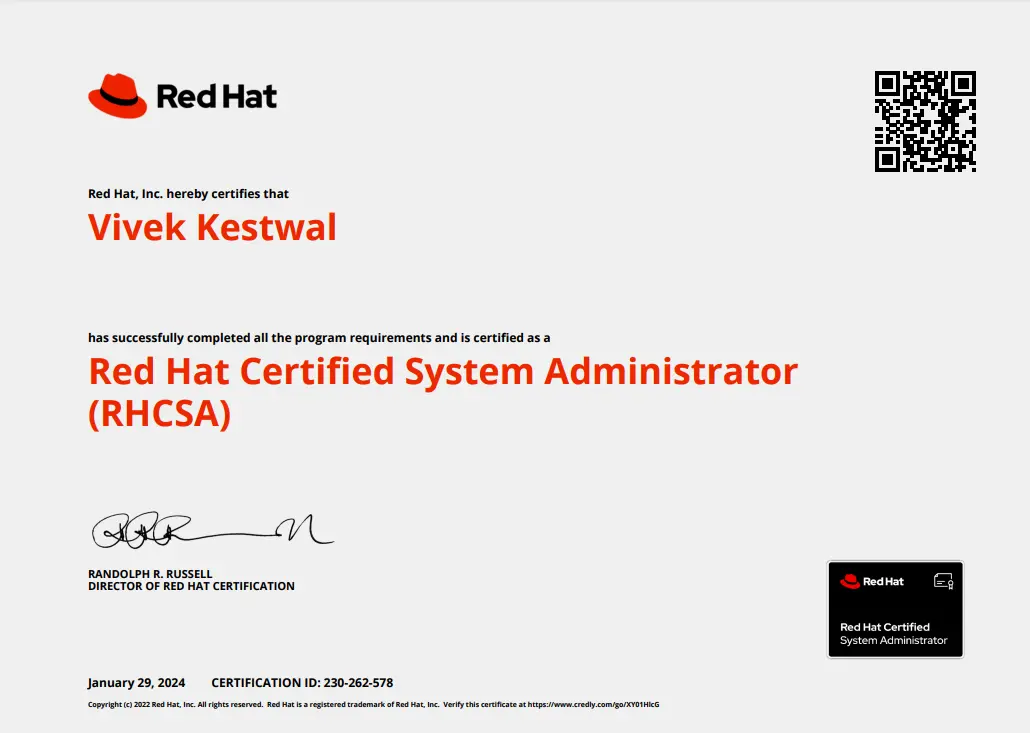This screenshot has width=1030, height=733.
Task: Click the 'has successfully completed' sentence
Action: tap(318, 338)
